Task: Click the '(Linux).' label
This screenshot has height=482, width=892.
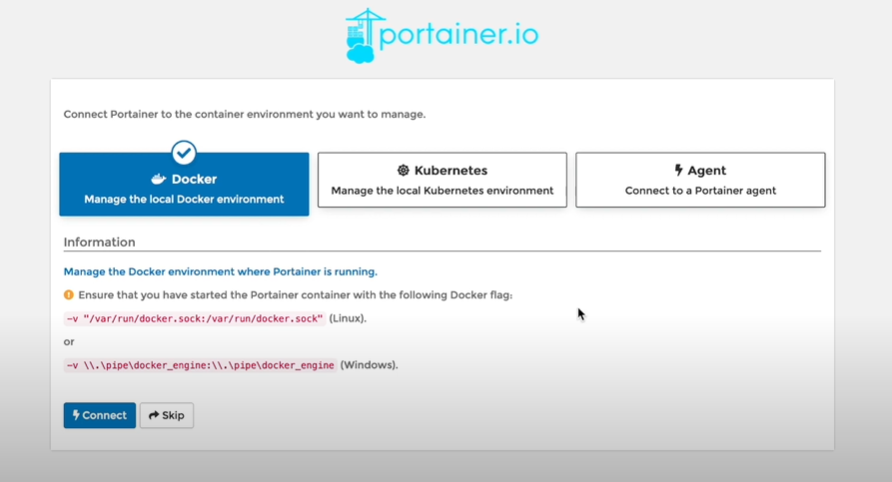Action: (348, 318)
